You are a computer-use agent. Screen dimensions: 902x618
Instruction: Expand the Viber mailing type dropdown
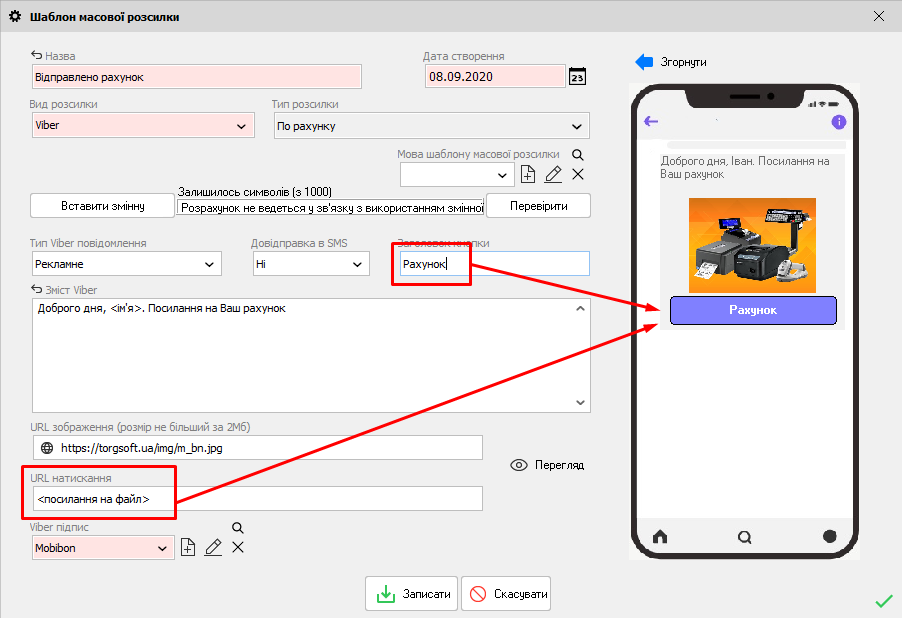pyautogui.click(x=240, y=126)
